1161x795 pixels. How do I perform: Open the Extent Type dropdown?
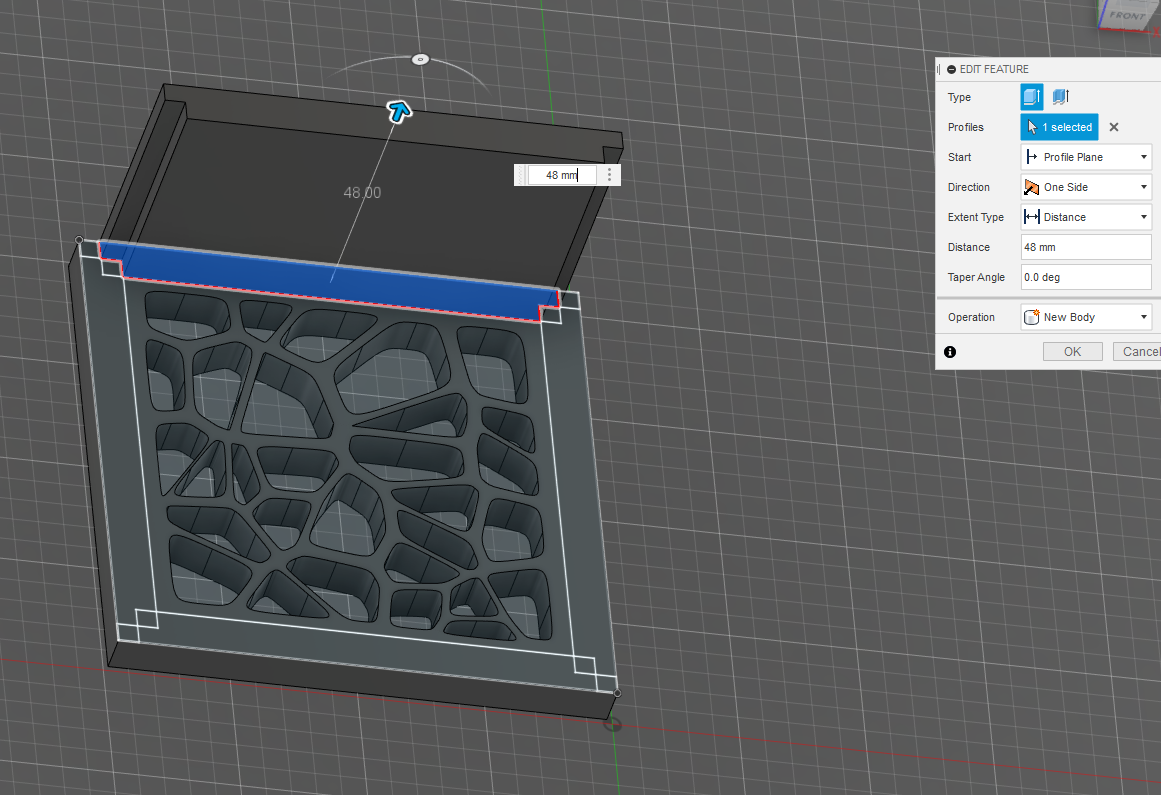pos(1143,216)
